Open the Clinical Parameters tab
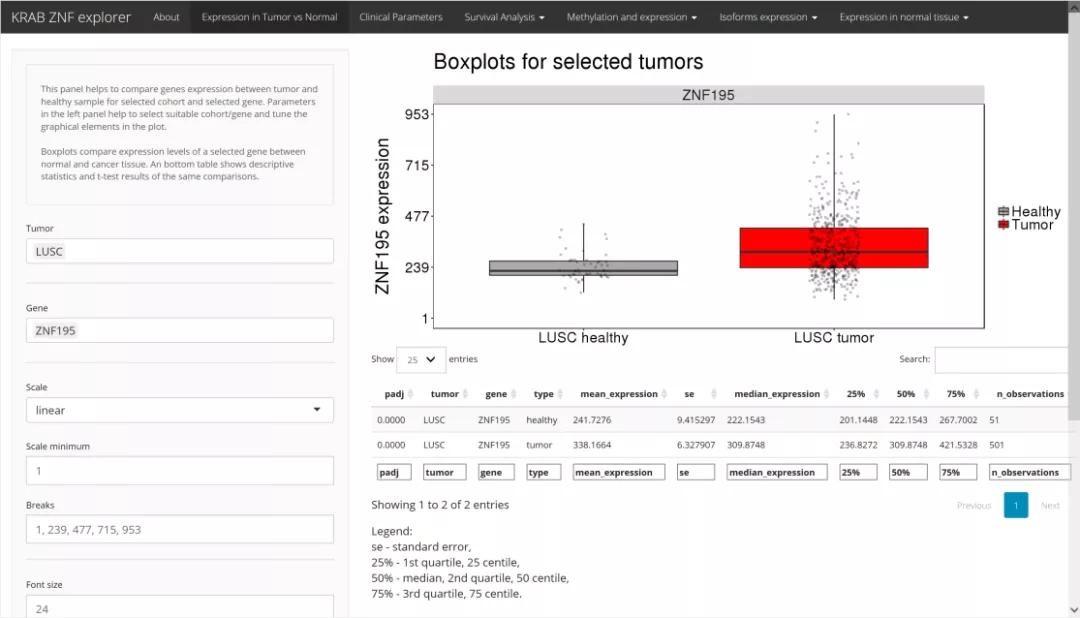Screen dimensions: 1080x618 pyautogui.click(x=401, y=17)
